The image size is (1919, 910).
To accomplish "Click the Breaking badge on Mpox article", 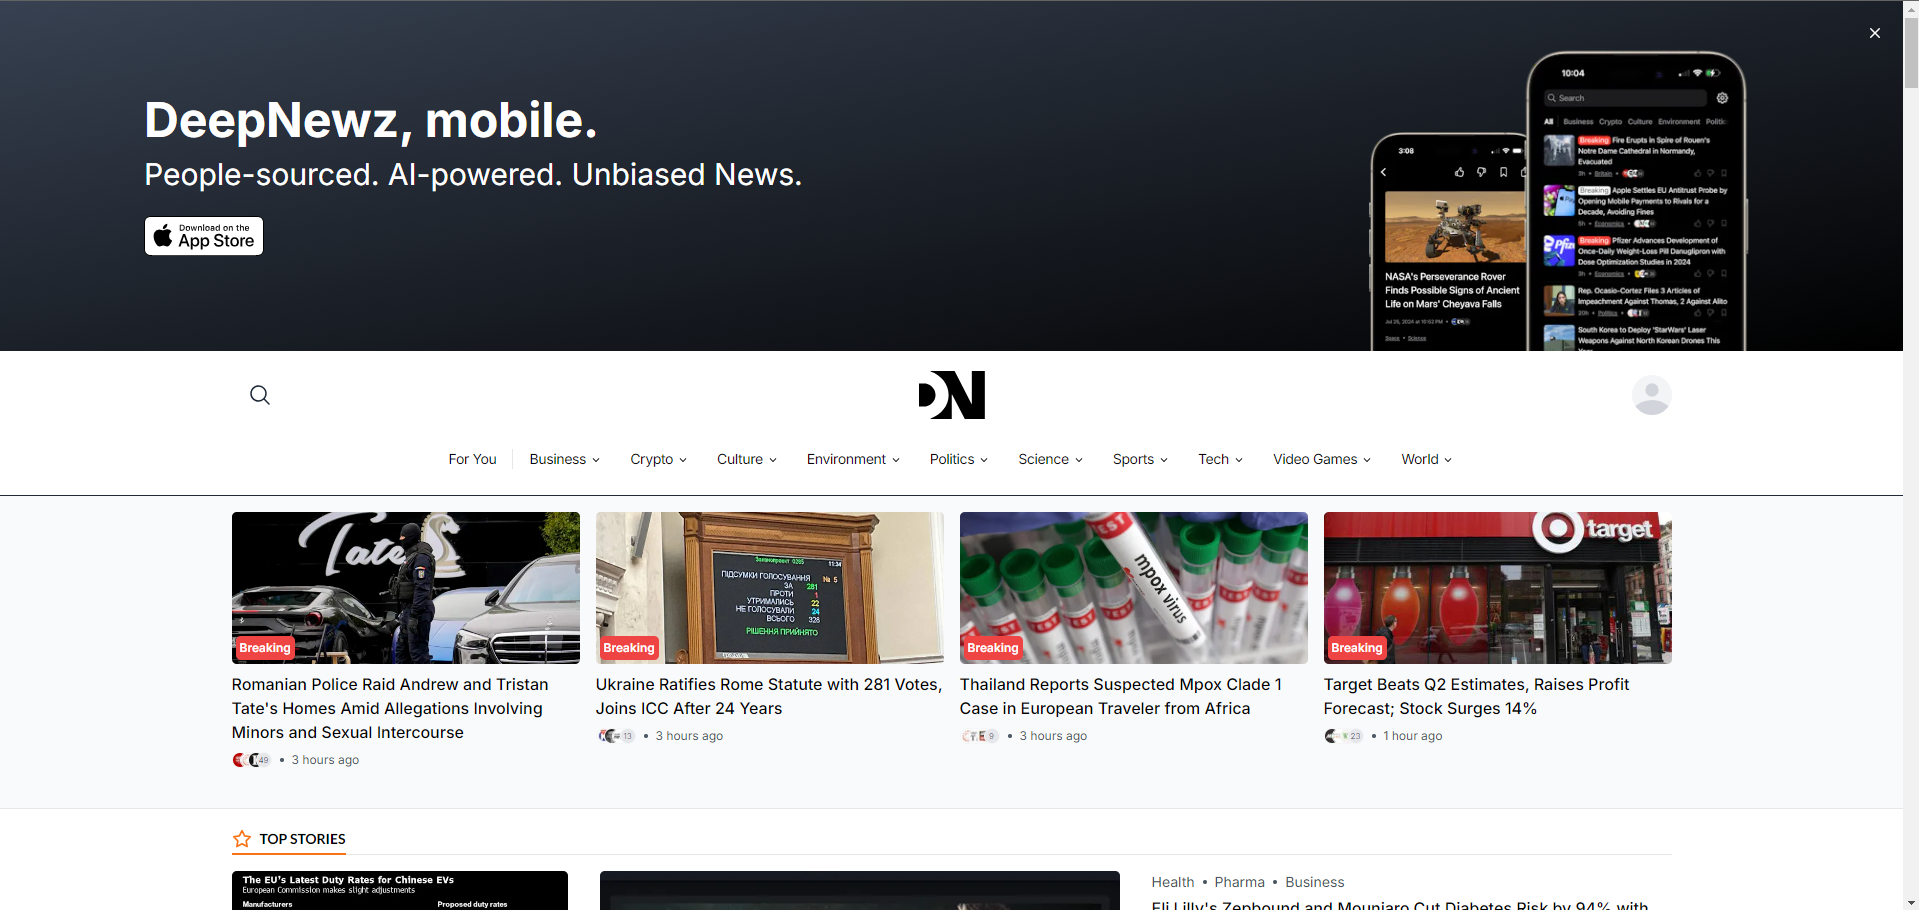I will [x=993, y=648].
